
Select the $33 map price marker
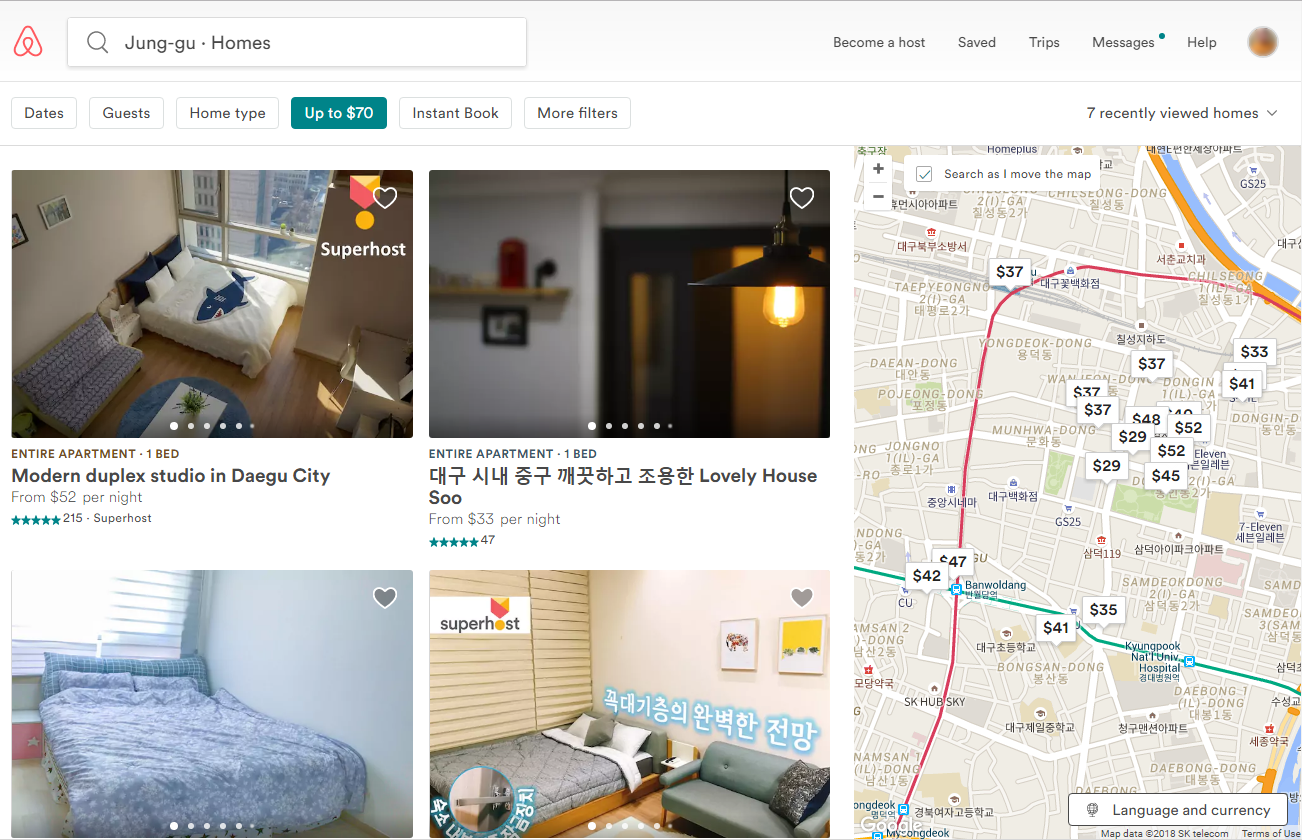click(1254, 351)
